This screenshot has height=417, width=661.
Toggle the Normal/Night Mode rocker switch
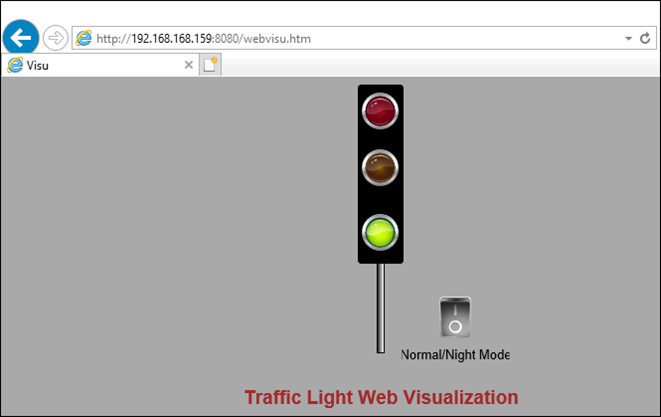tap(455, 317)
